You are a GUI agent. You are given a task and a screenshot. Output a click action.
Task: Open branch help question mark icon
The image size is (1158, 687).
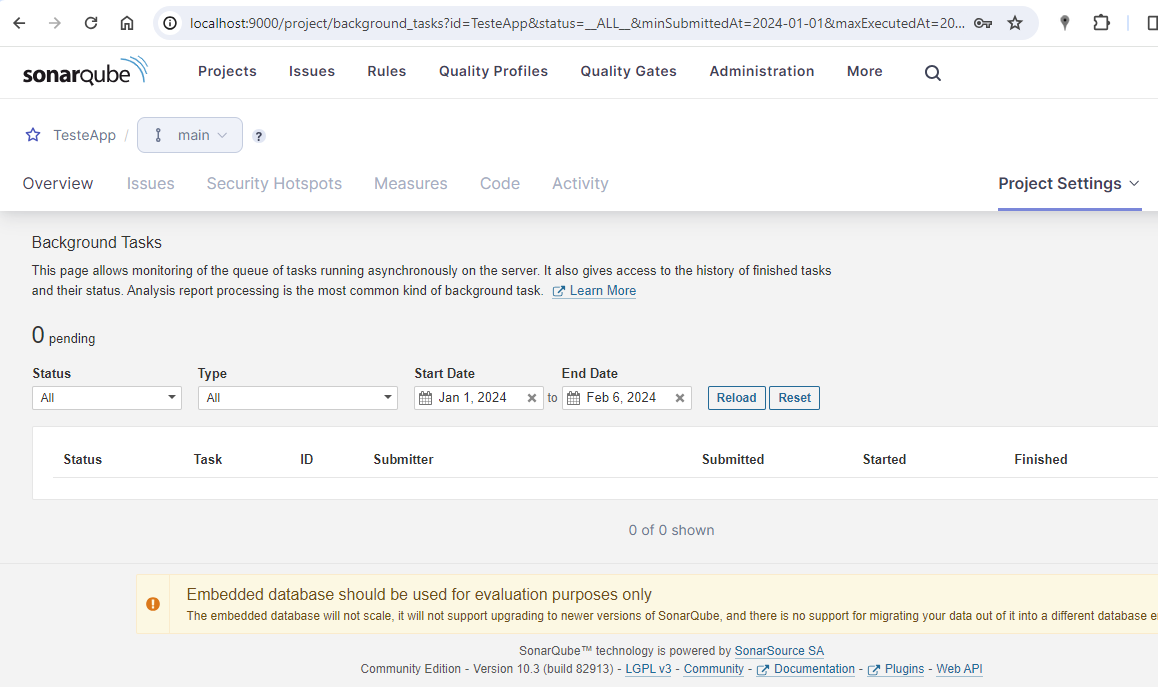coord(258,136)
